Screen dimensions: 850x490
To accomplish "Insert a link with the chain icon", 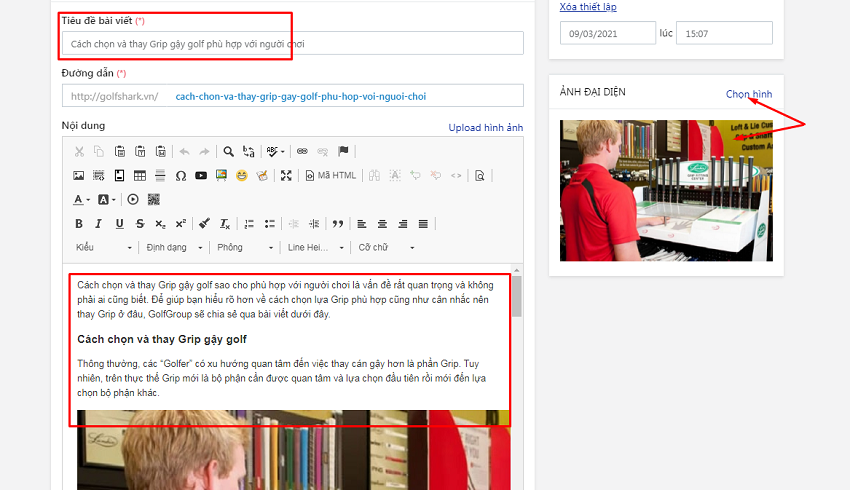I will point(302,152).
